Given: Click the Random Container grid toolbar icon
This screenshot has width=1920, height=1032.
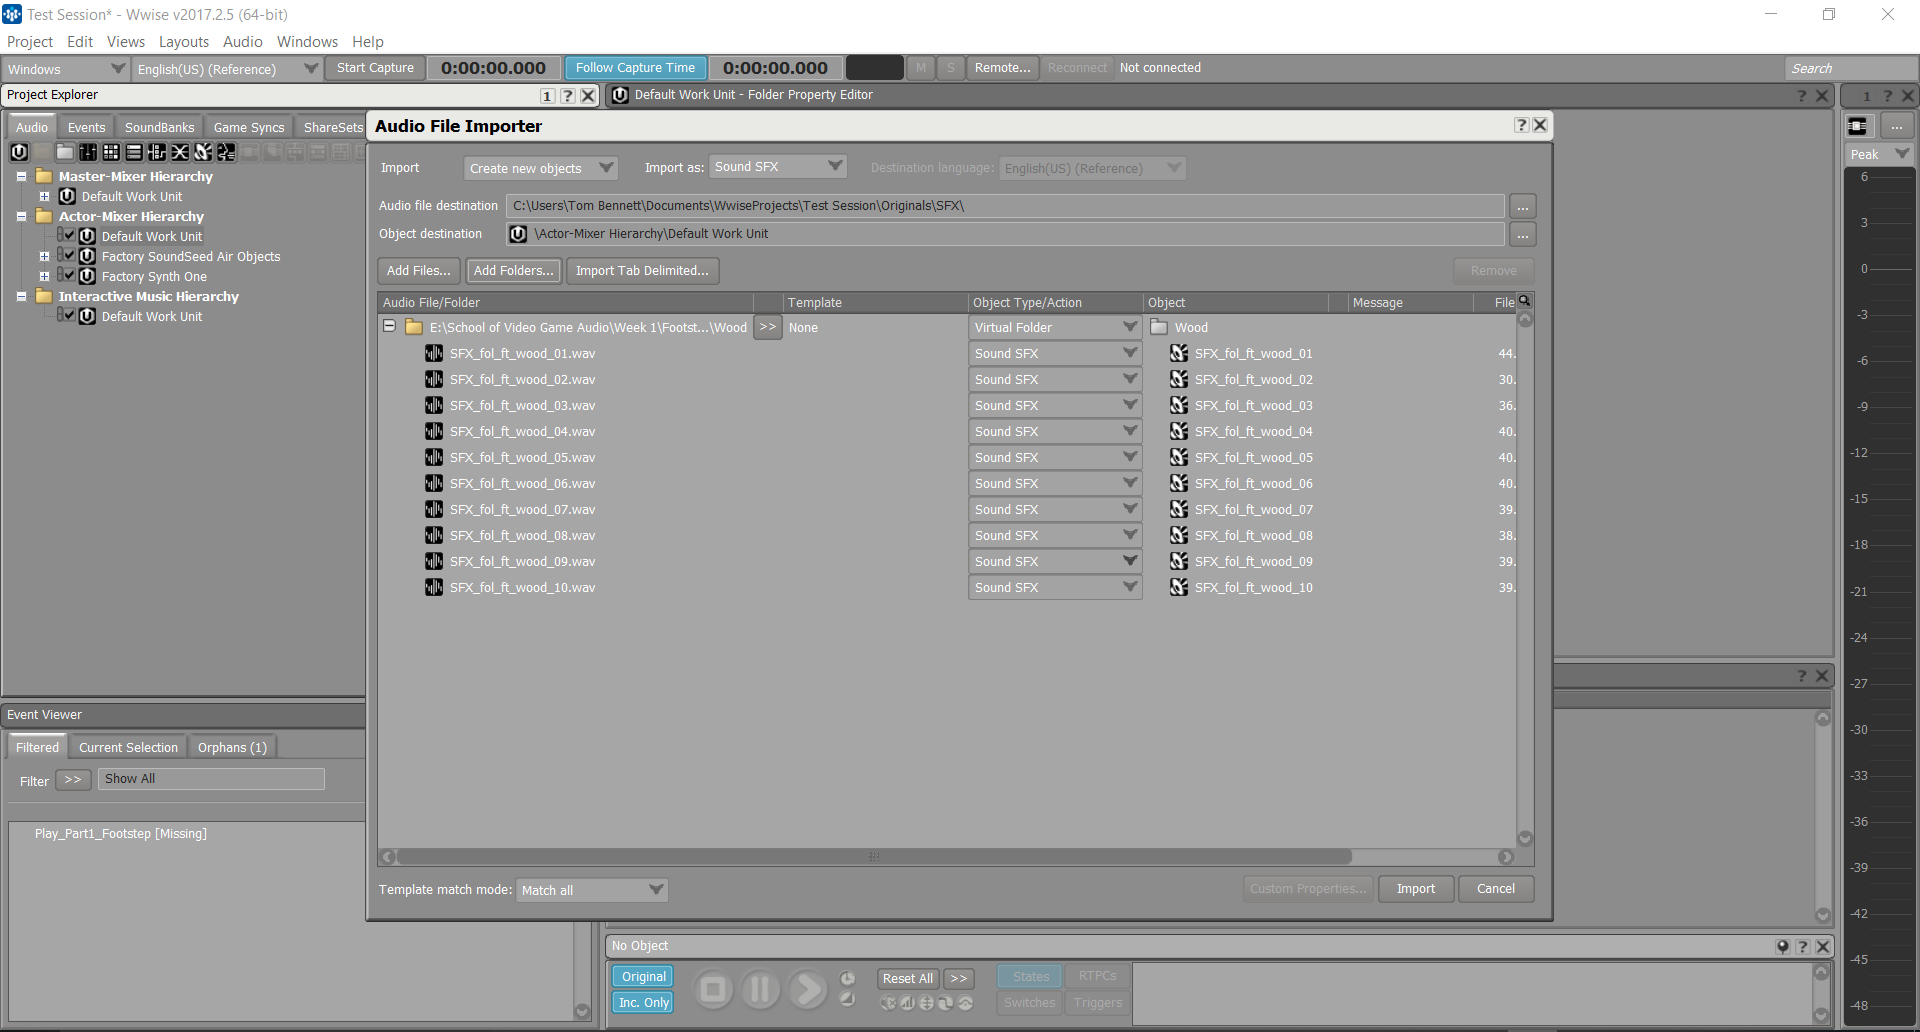Looking at the screenshot, I should pyautogui.click(x=111, y=152).
